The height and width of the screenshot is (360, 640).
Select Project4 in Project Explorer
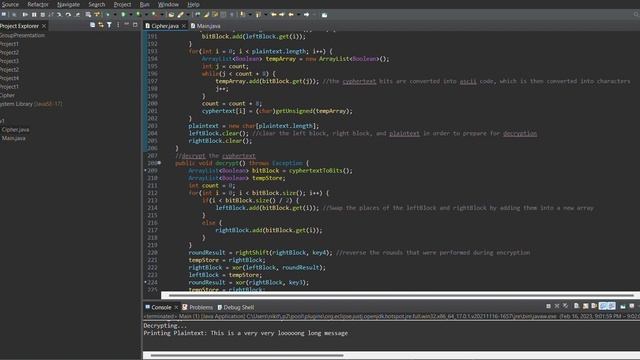point(9,78)
